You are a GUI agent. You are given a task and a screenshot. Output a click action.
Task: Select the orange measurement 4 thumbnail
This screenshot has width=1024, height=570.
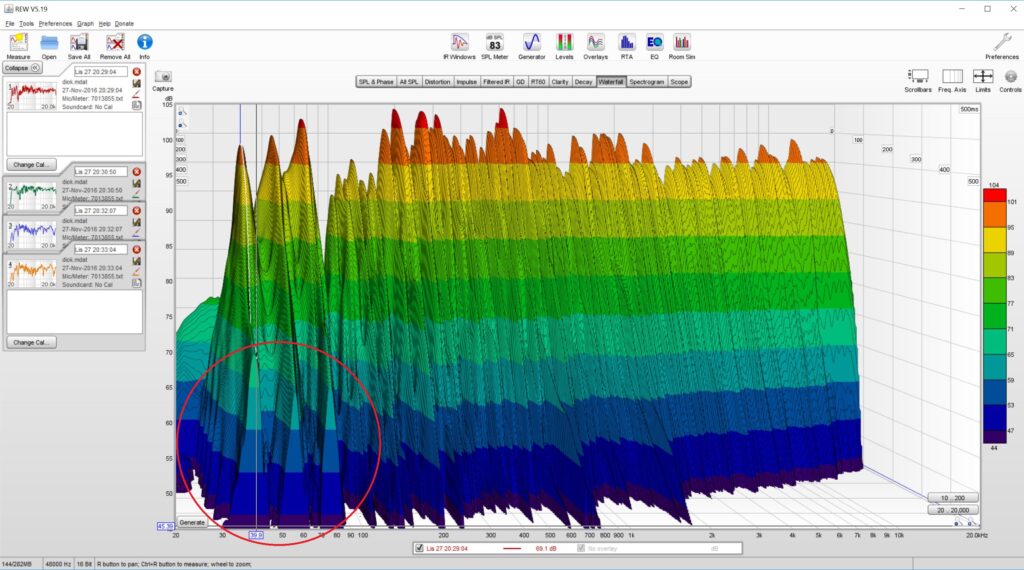[x=31, y=273]
